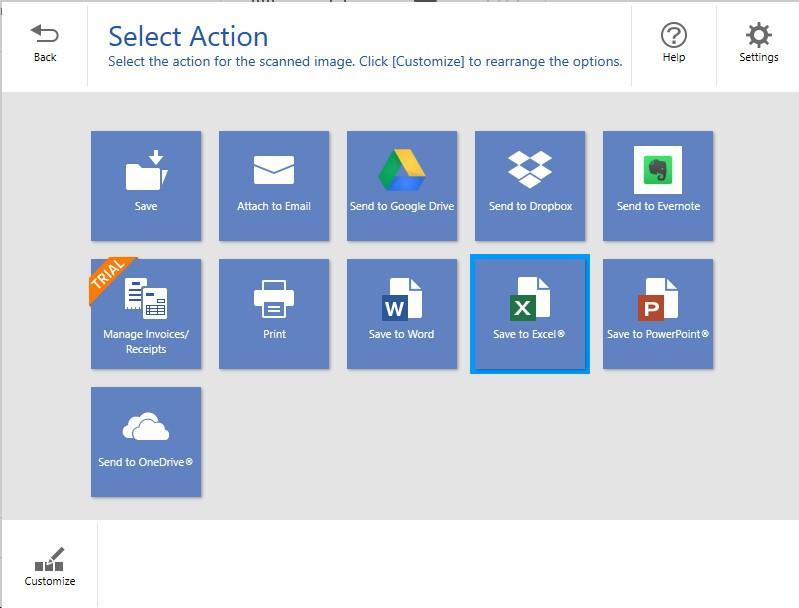The width and height of the screenshot is (799, 608).
Task: Click the instruction text below the heading
Action: (365, 62)
